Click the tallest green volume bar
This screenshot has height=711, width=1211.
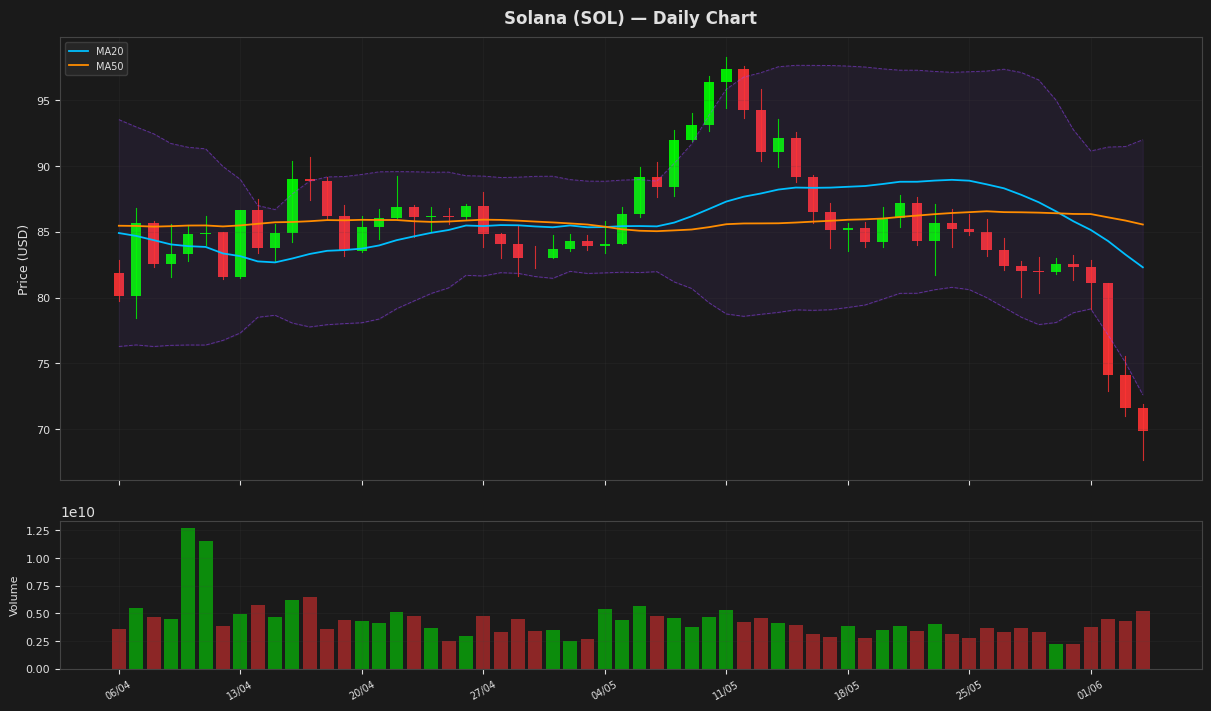[188, 598]
